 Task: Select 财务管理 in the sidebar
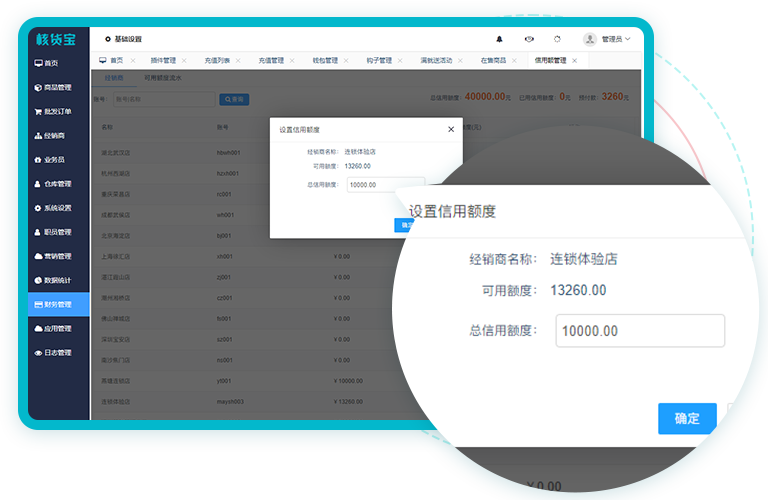coord(57,304)
